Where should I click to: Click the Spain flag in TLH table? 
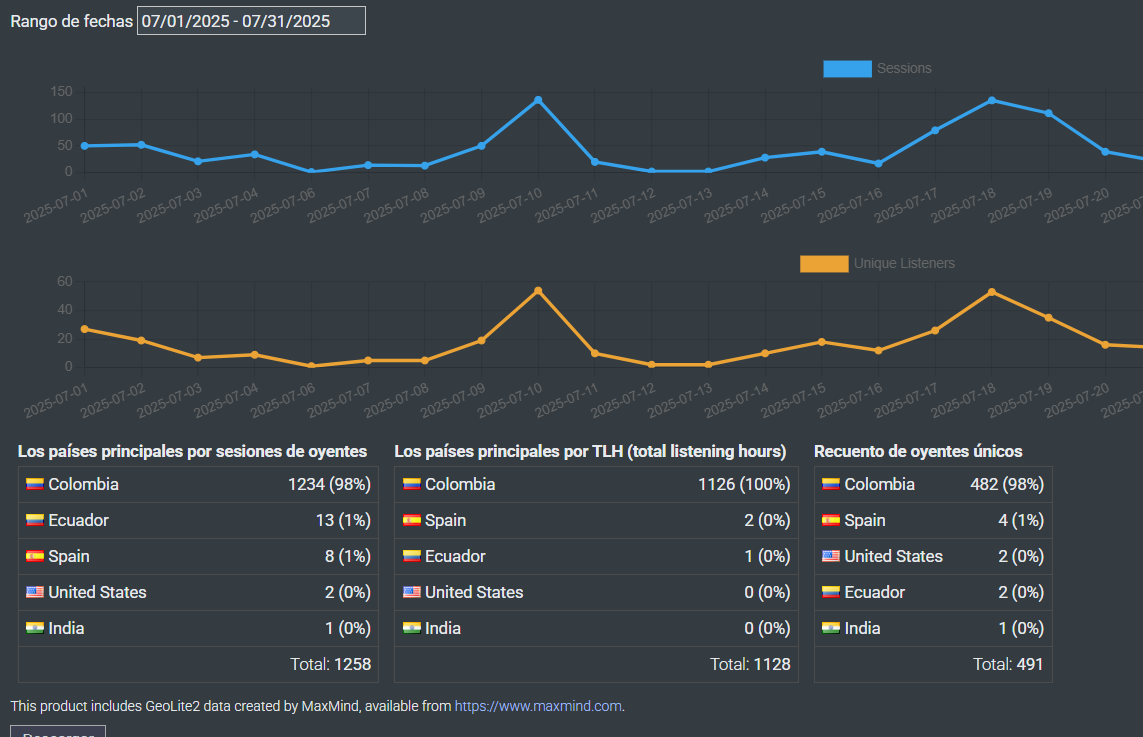[x=412, y=520]
